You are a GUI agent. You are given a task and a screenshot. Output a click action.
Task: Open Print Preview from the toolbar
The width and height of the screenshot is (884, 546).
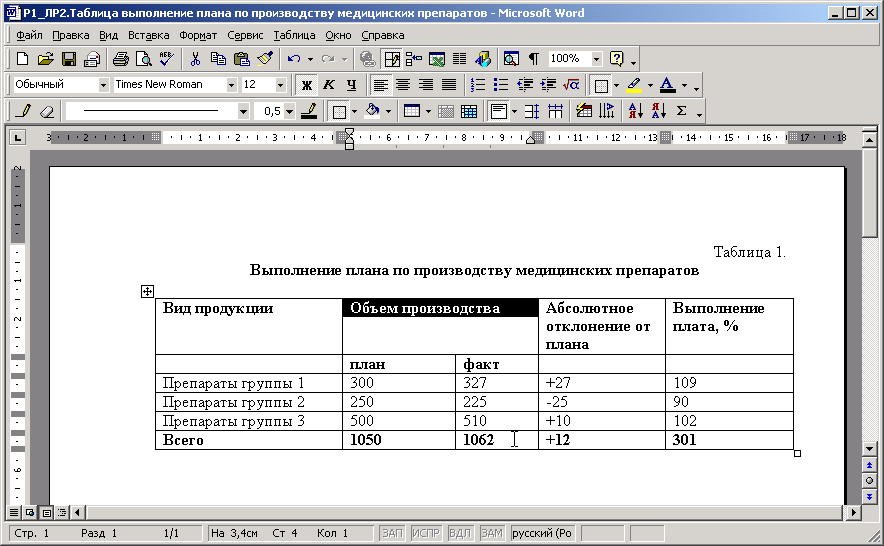(144, 59)
